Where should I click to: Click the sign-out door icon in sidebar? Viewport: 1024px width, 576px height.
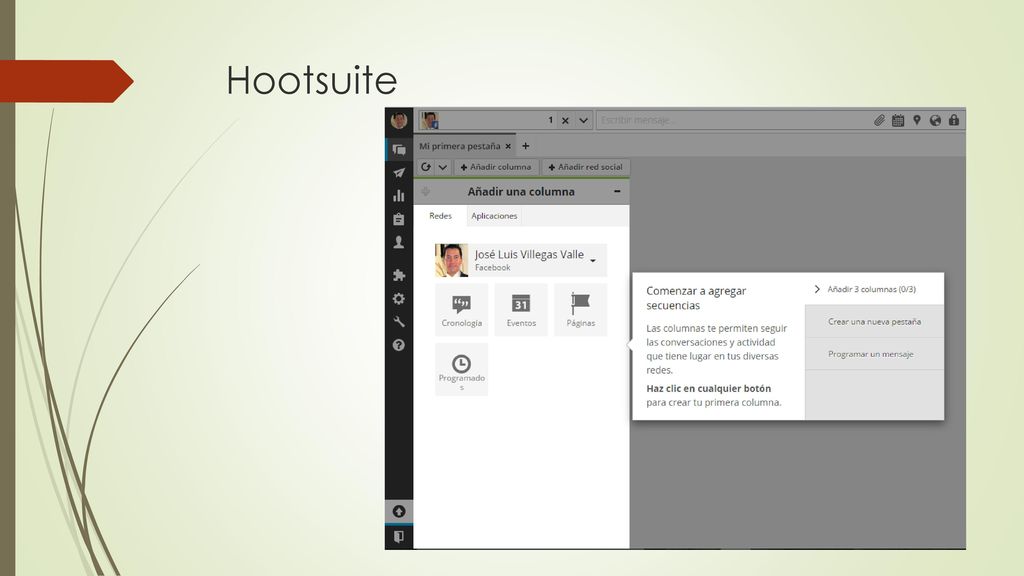[x=399, y=536]
